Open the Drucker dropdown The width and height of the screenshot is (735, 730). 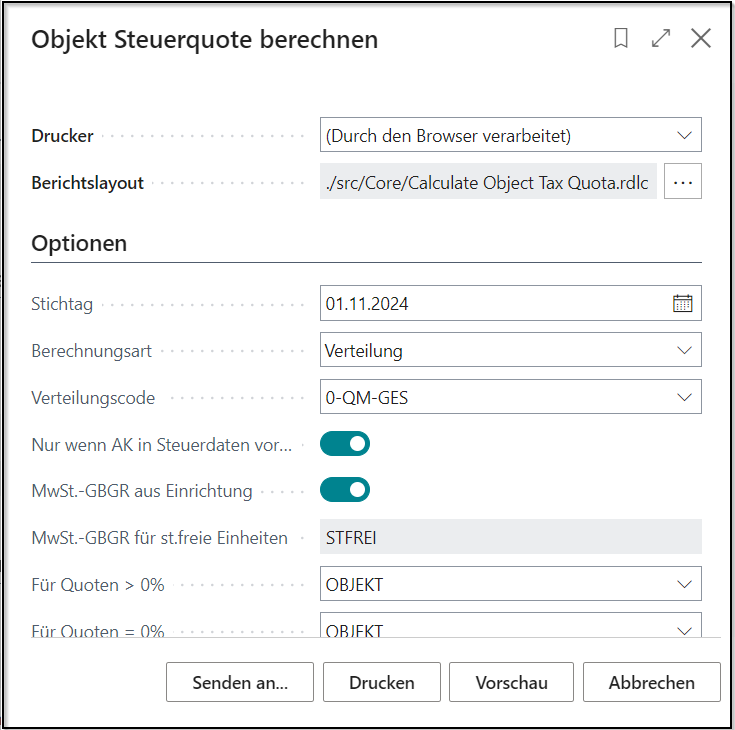pyautogui.click(x=511, y=134)
